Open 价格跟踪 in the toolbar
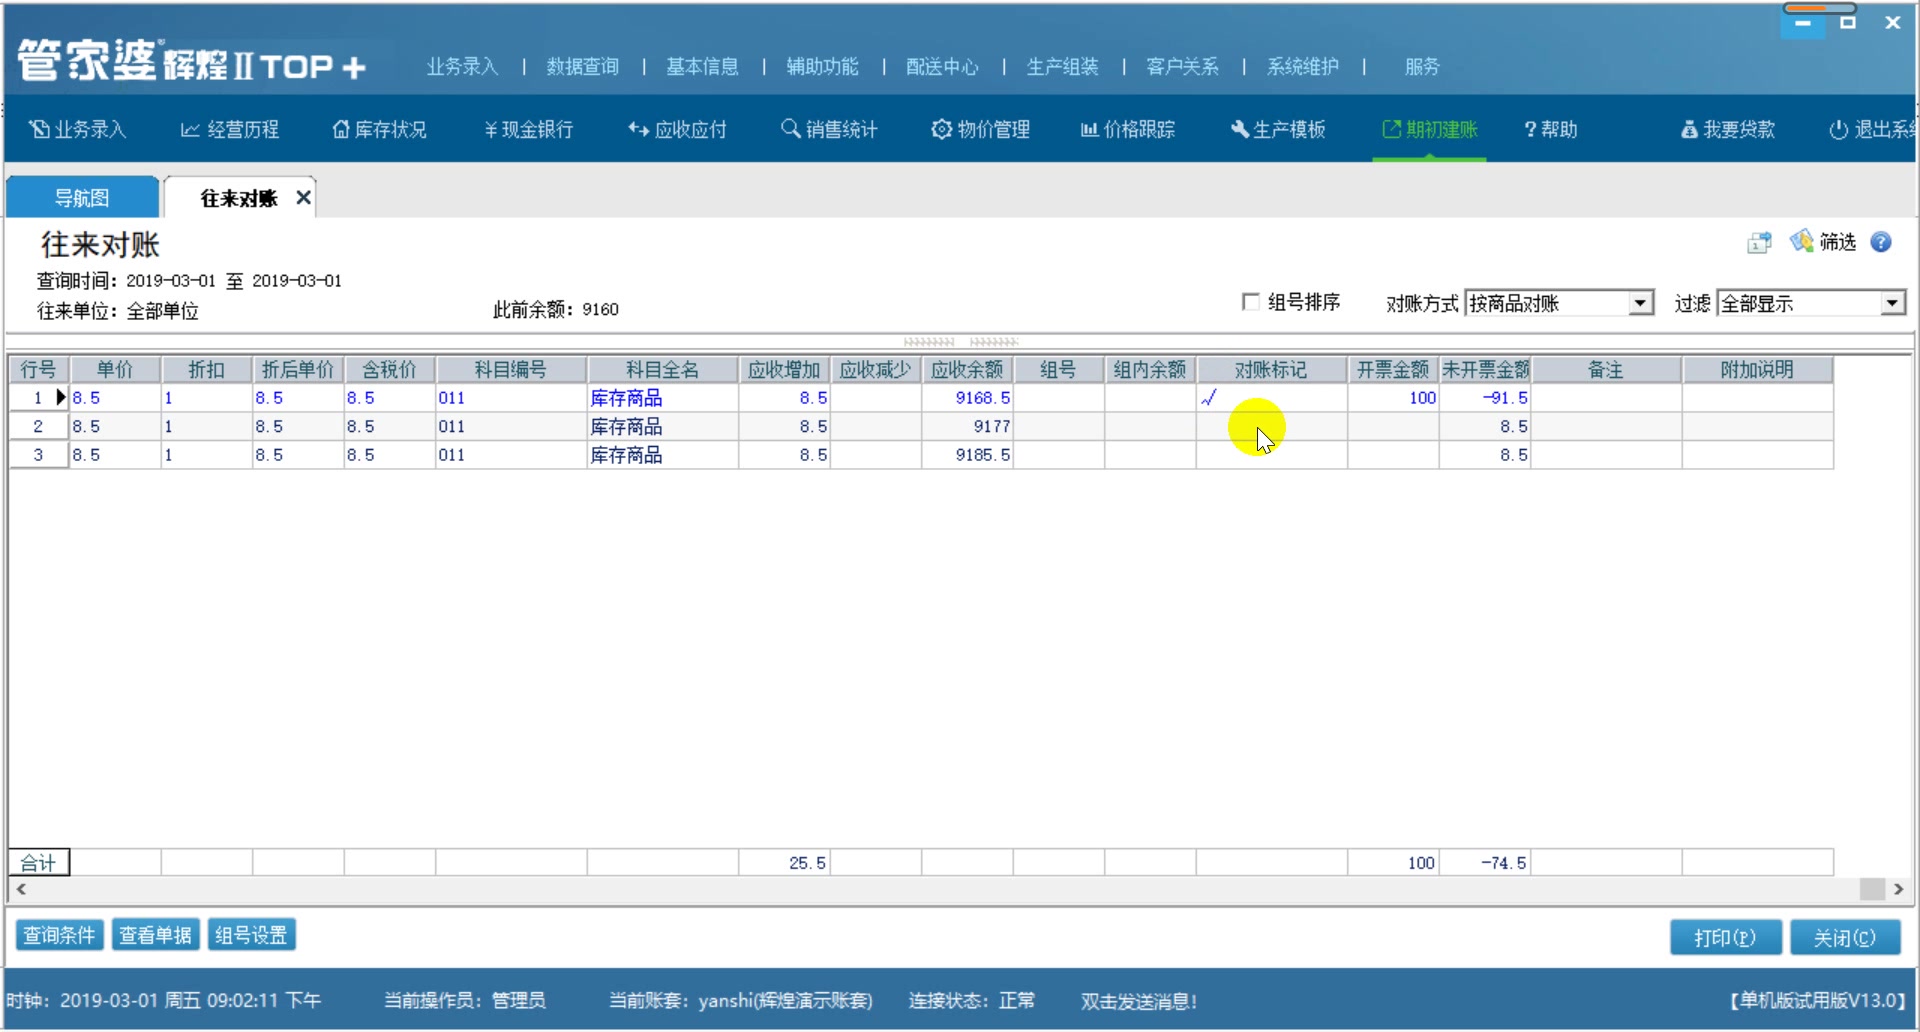 coord(1128,130)
